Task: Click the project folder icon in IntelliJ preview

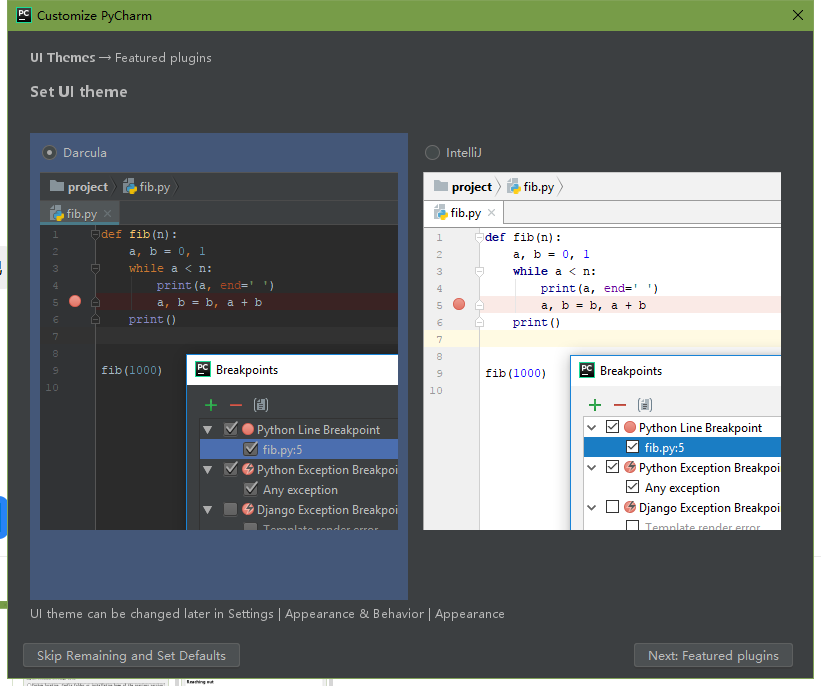Action: [441, 186]
